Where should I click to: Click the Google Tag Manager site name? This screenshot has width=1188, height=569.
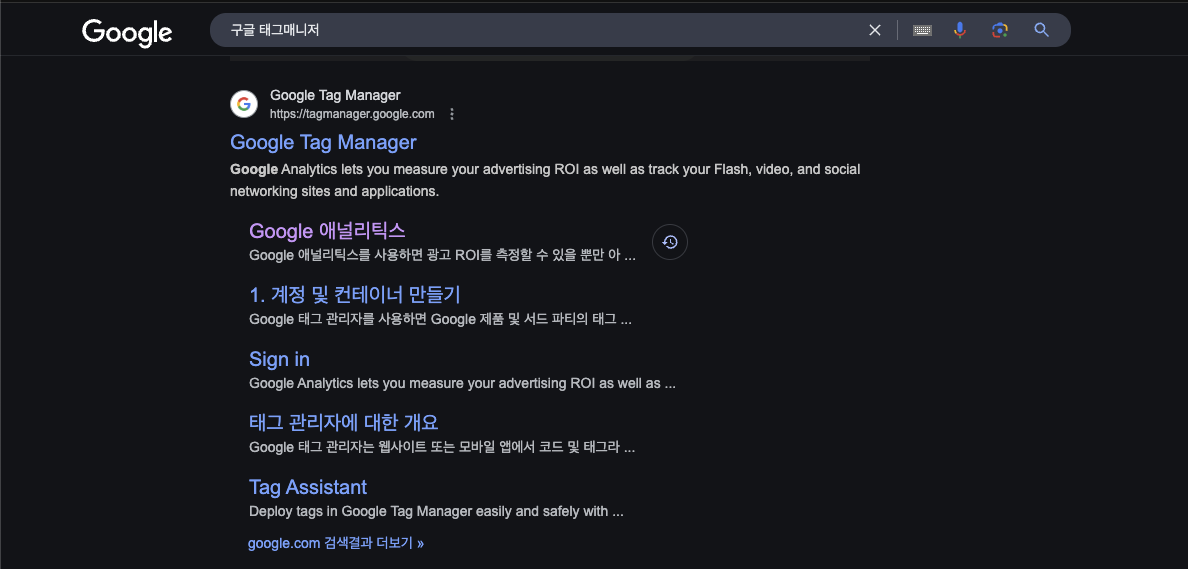(336, 95)
